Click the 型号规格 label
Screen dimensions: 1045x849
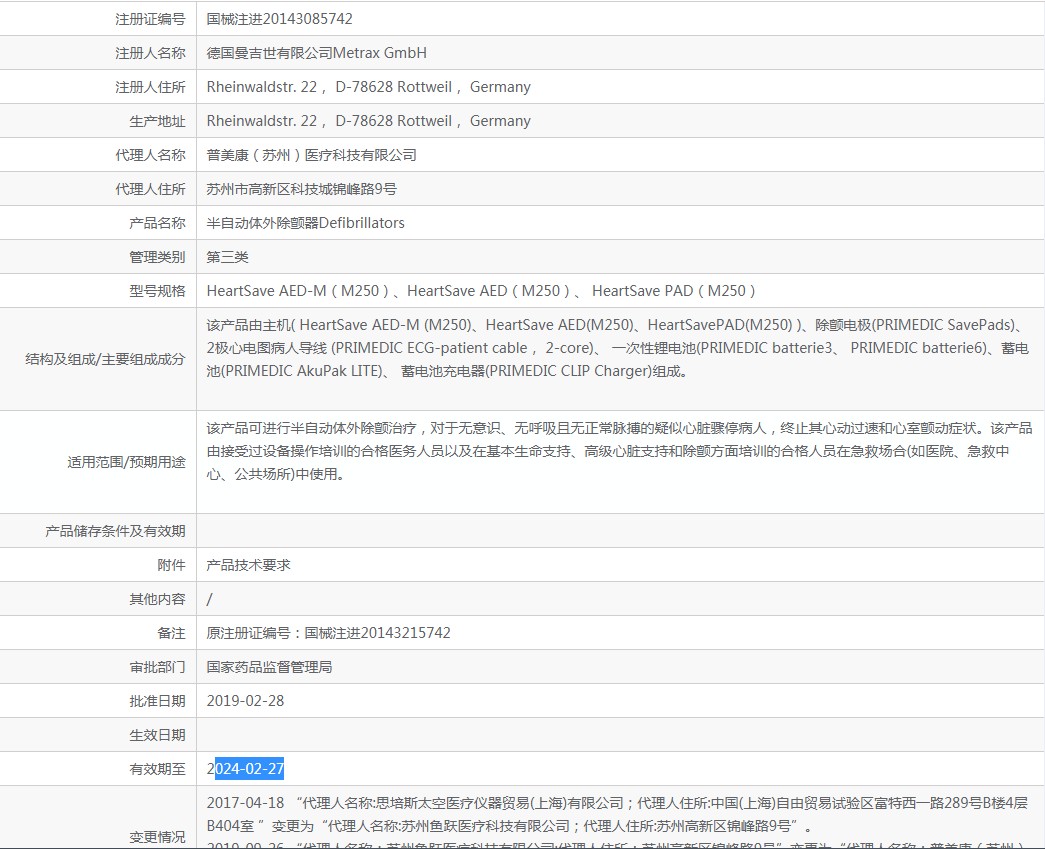click(x=157, y=291)
